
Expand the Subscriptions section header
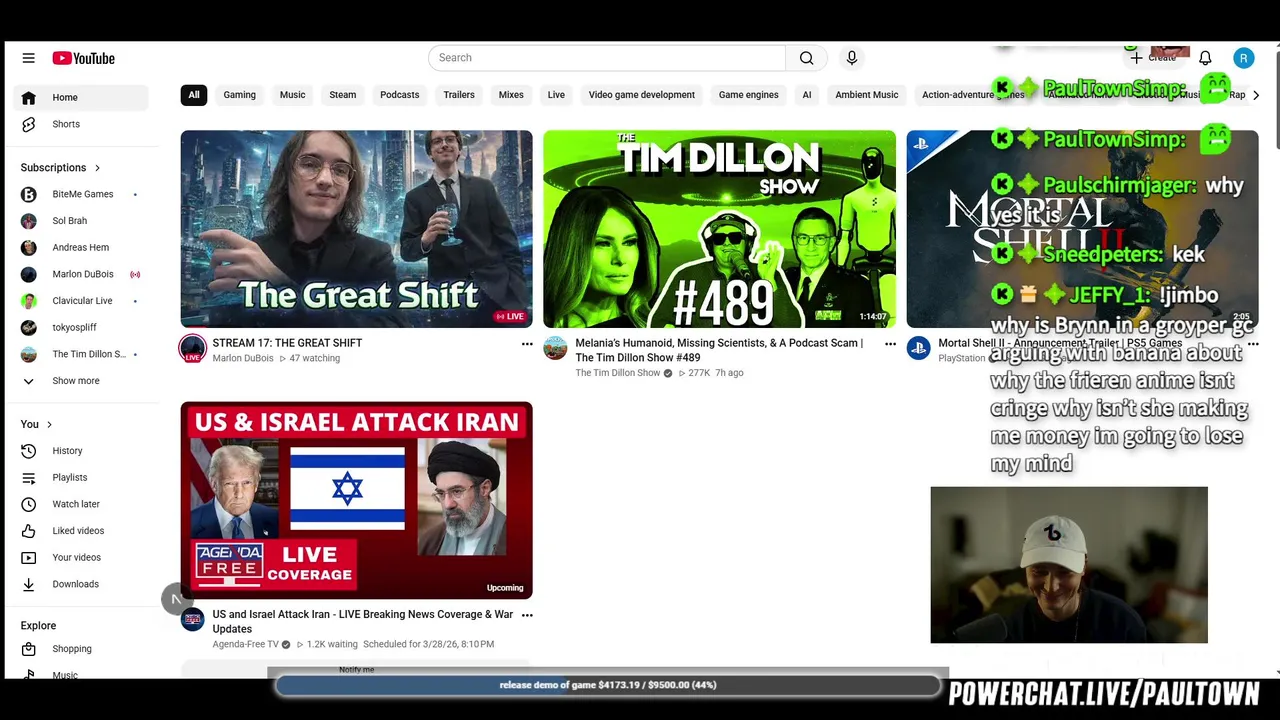pos(62,168)
